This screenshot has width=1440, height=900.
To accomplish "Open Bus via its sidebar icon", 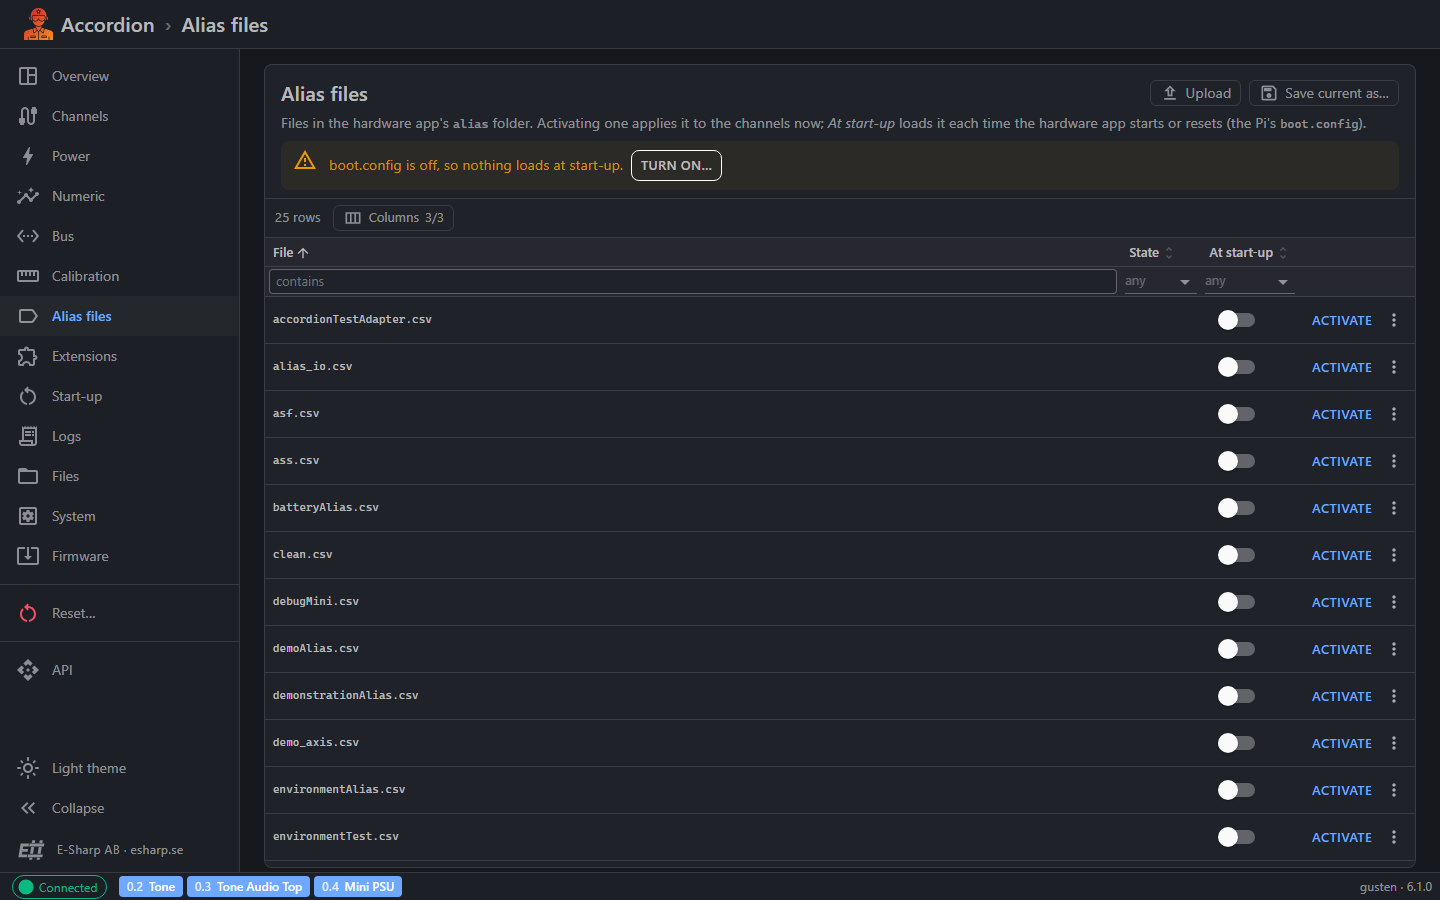I will [28, 236].
